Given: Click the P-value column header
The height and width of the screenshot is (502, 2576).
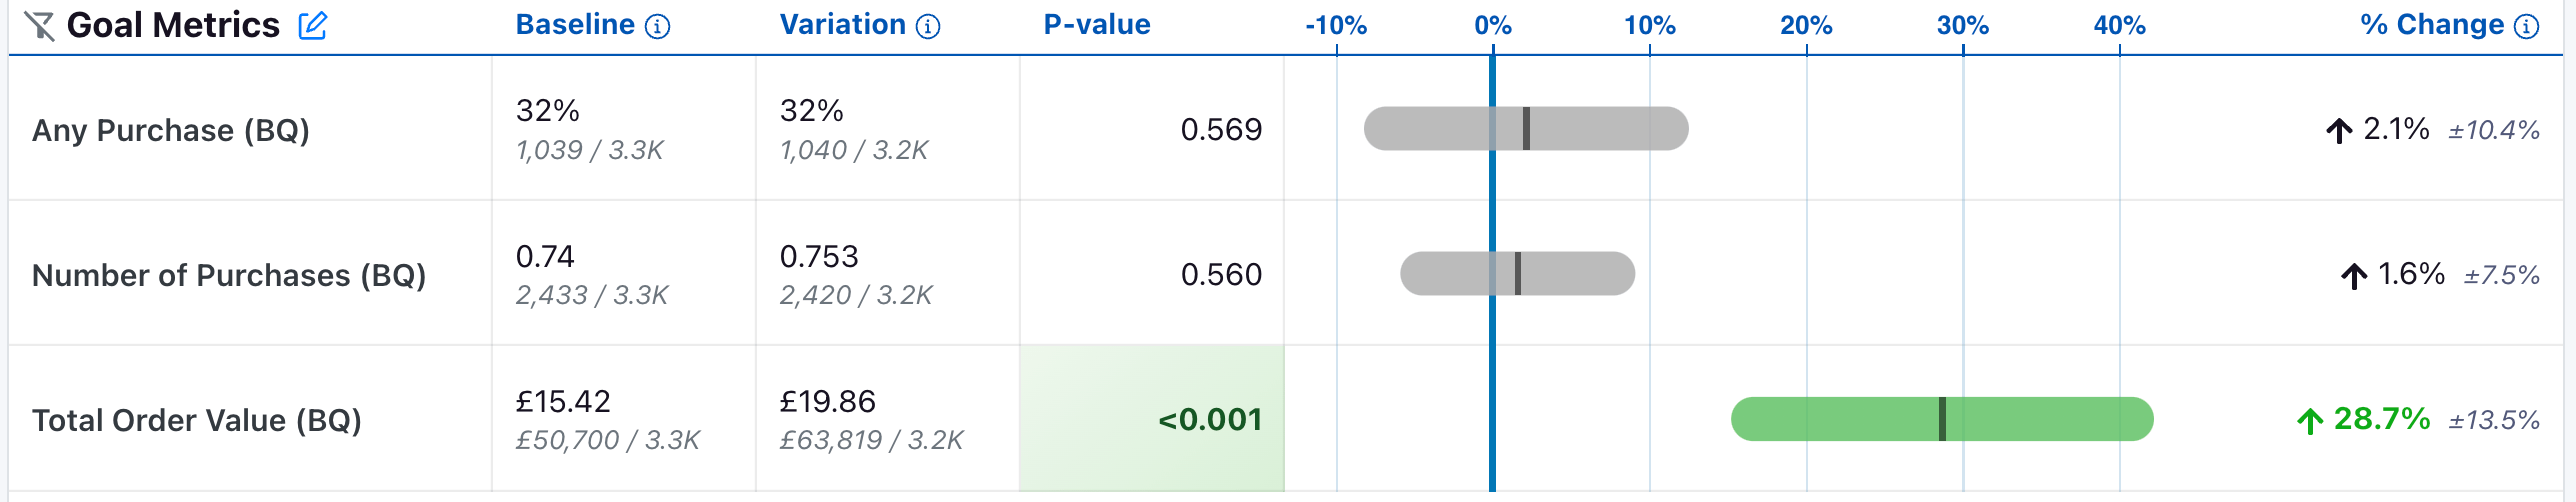Looking at the screenshot, I should click(1096, 25).
